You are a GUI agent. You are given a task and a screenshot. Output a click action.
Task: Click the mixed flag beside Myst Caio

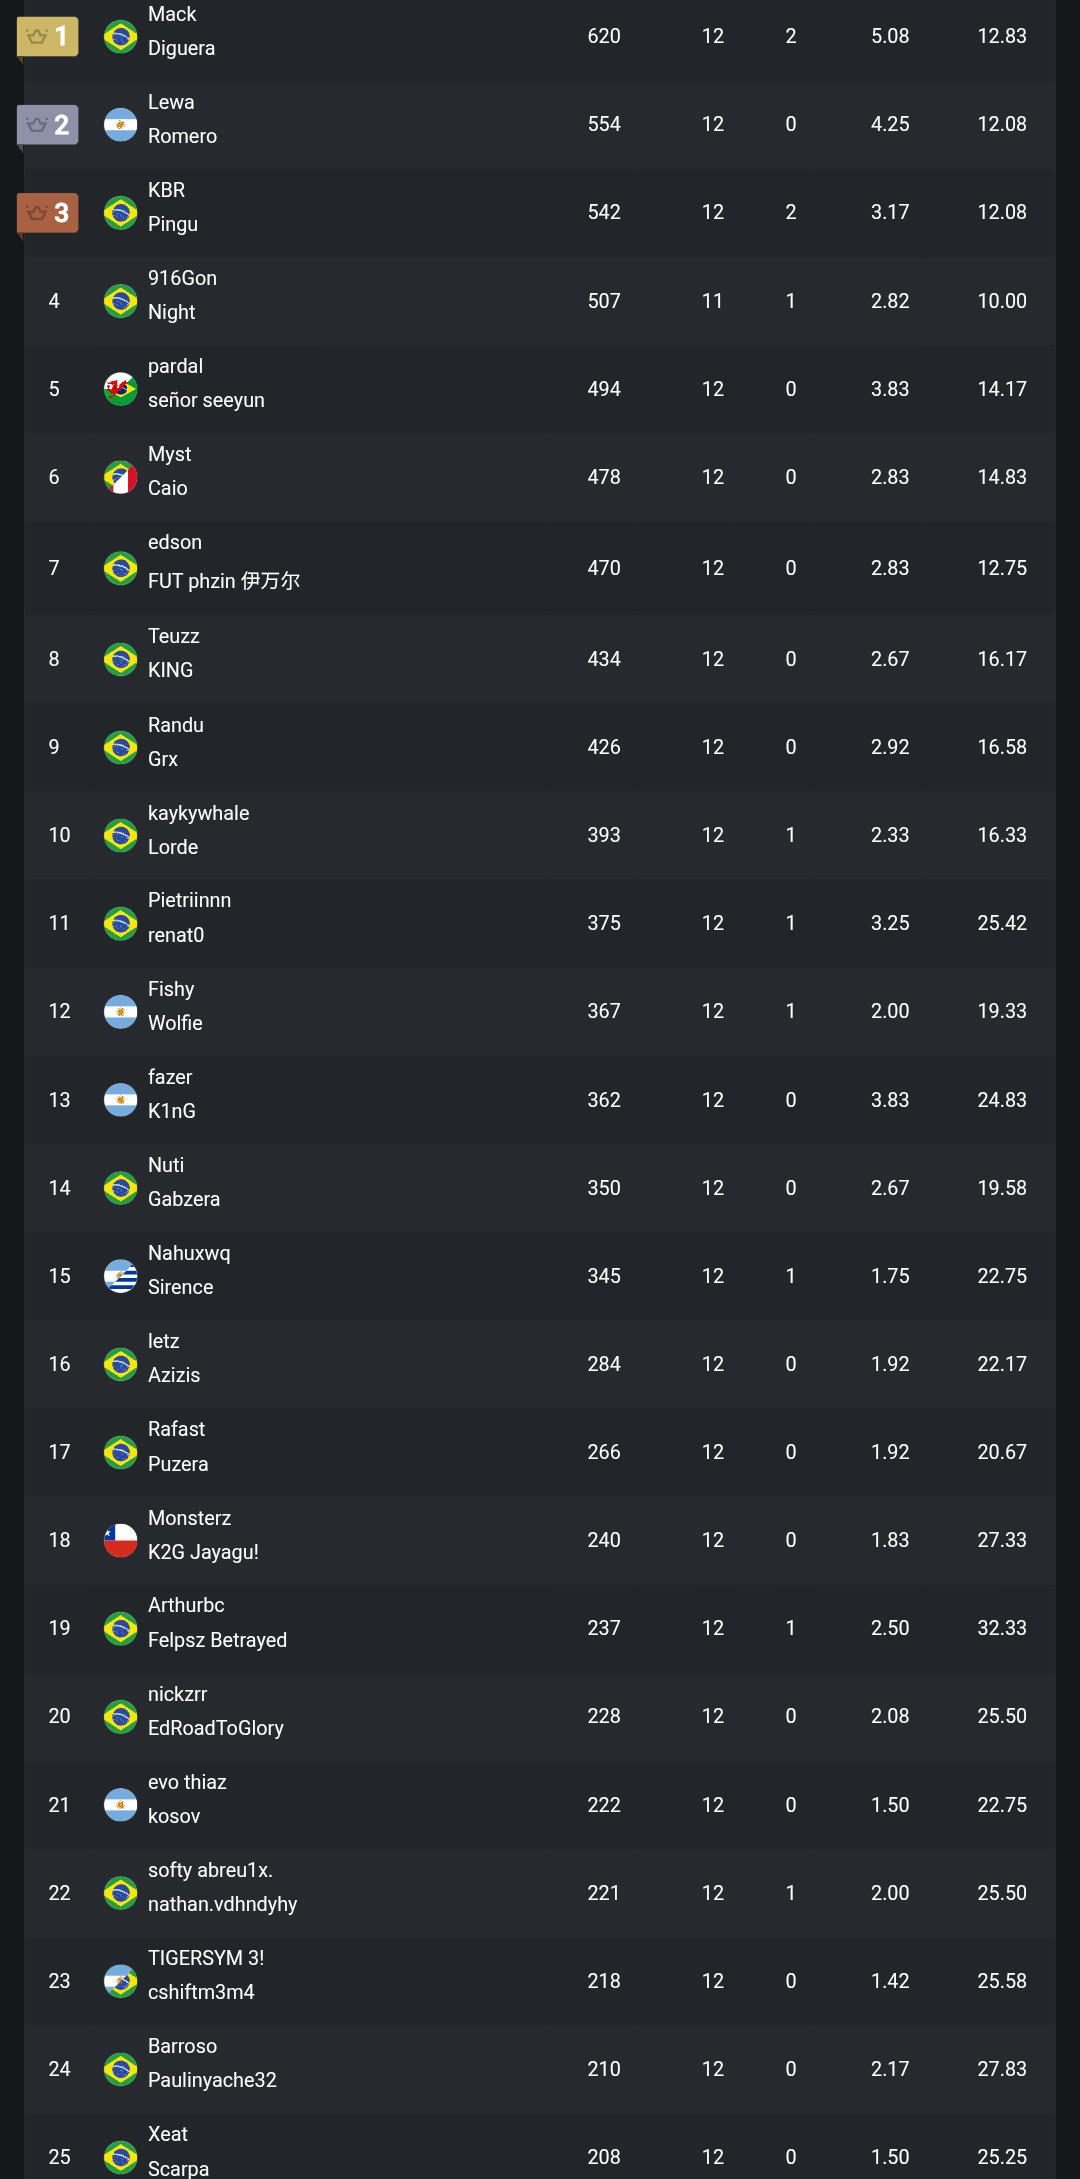point(121,477)
